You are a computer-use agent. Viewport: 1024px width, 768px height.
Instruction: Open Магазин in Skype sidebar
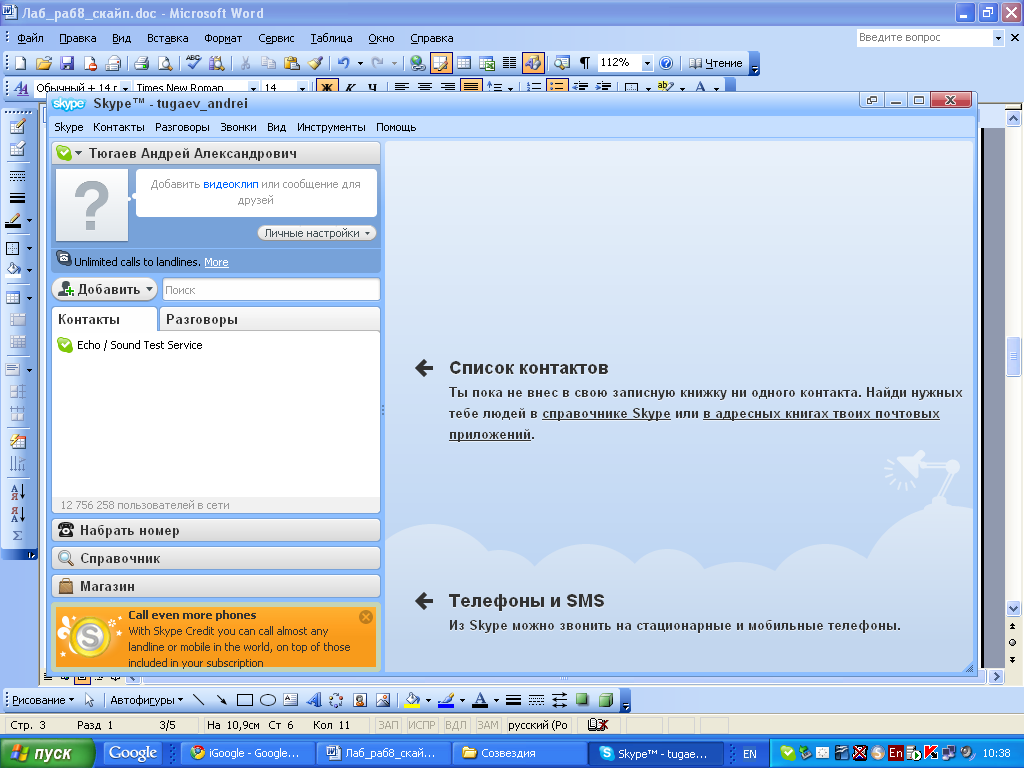(216, 586)
